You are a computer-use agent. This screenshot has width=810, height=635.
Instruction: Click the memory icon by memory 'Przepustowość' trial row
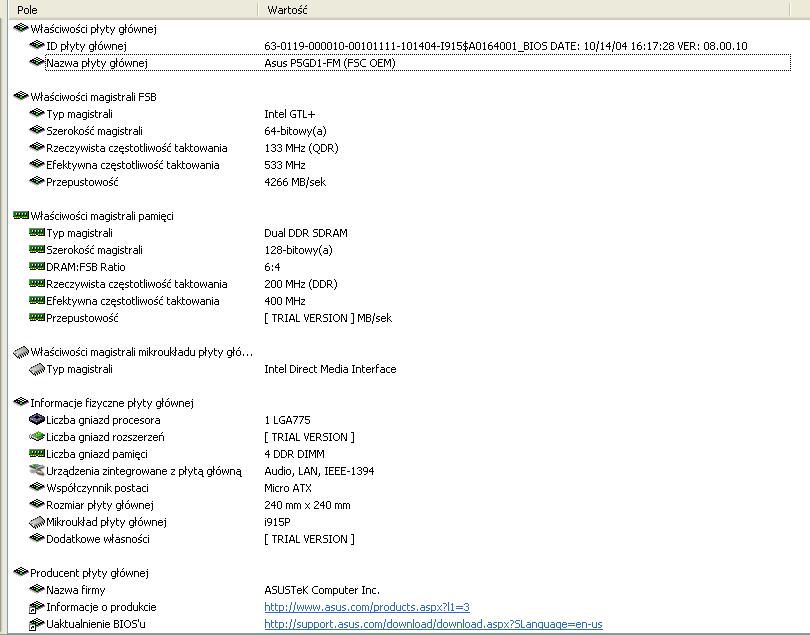pyautogui.click(x=37, y=317)
